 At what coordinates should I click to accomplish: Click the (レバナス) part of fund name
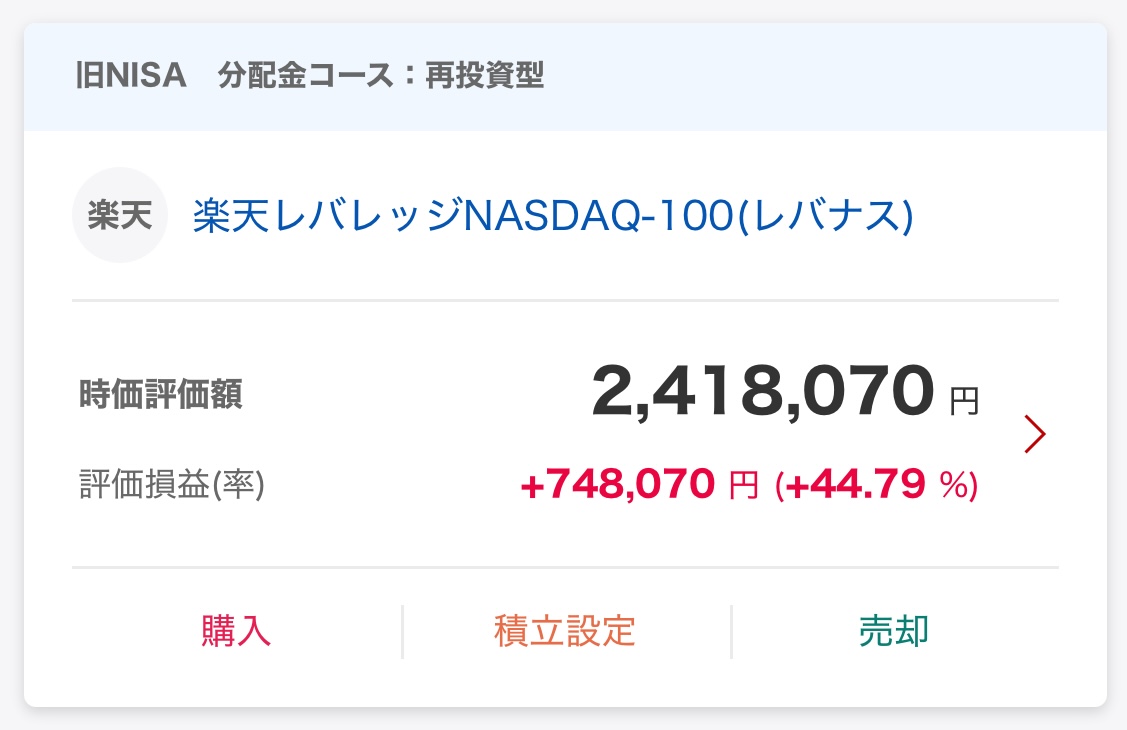pos(826,216)
